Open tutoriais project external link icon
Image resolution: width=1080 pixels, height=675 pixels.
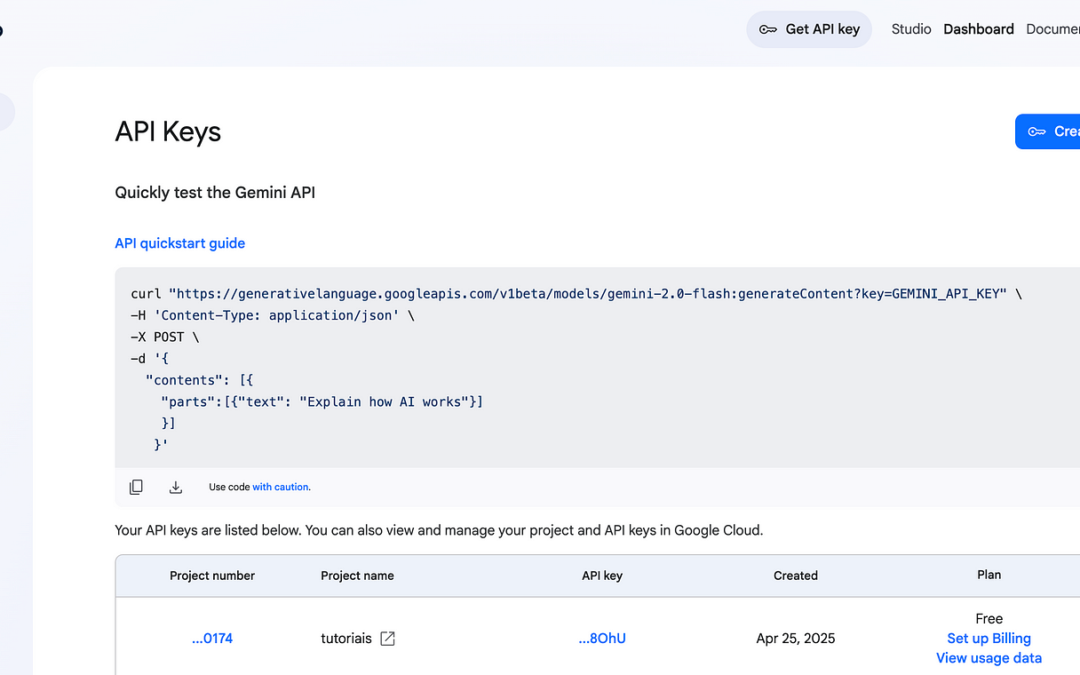point(388,638)
